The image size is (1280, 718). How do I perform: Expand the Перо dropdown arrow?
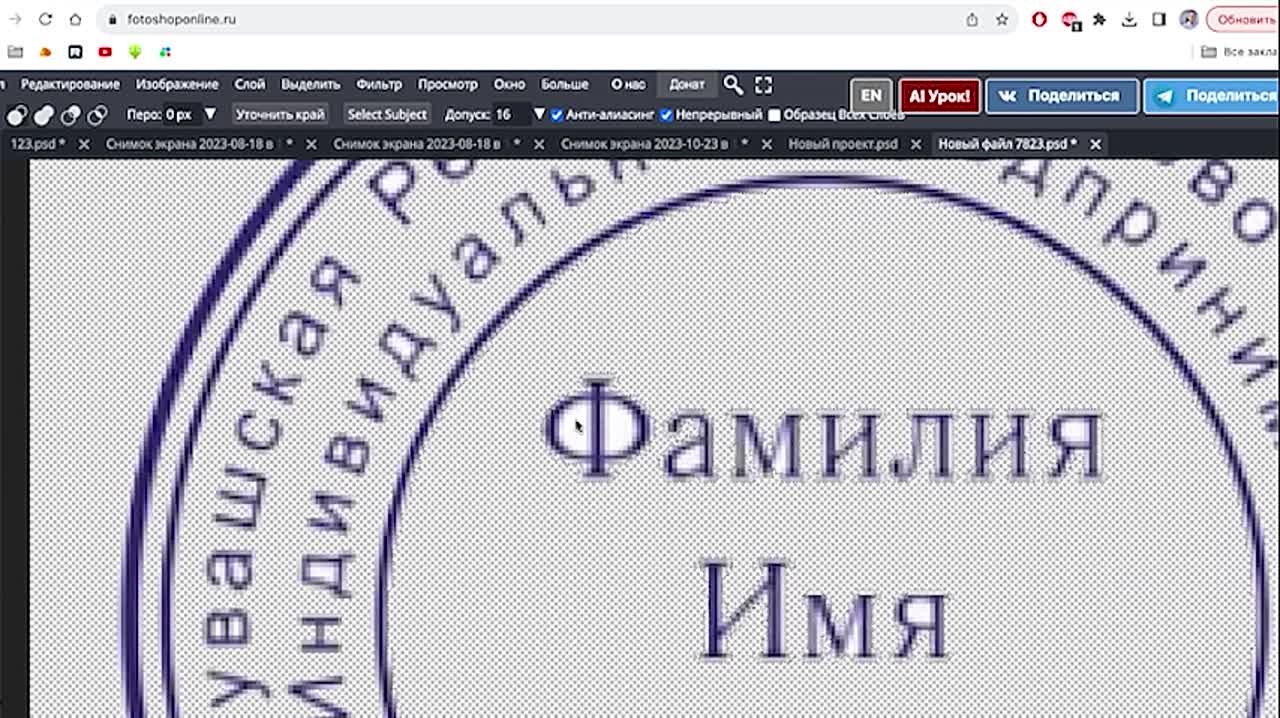210,114
